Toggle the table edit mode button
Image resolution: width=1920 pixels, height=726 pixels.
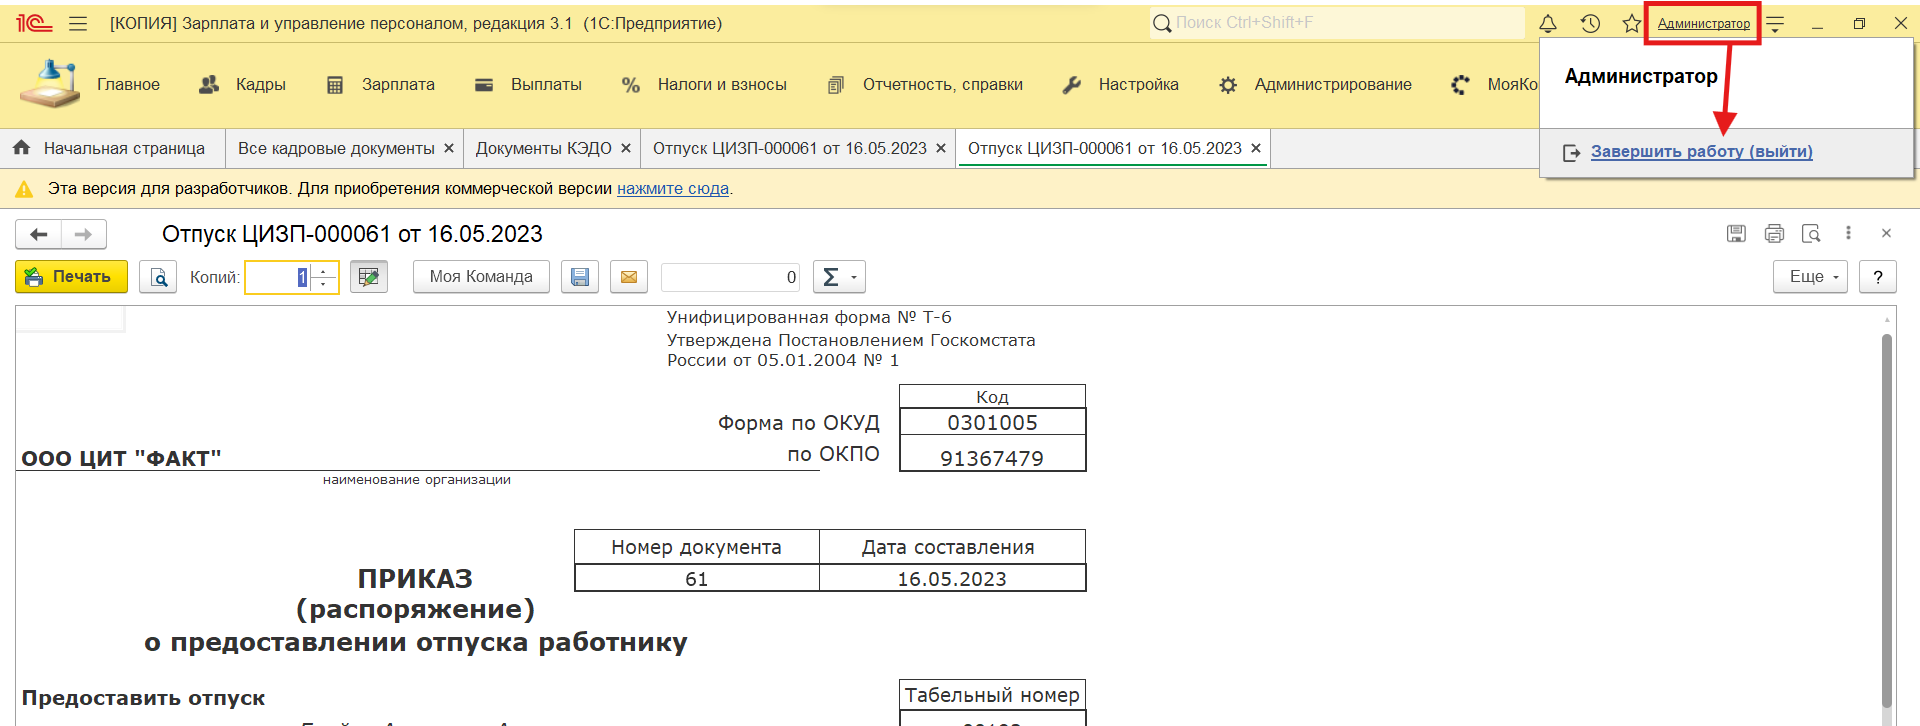369,277
